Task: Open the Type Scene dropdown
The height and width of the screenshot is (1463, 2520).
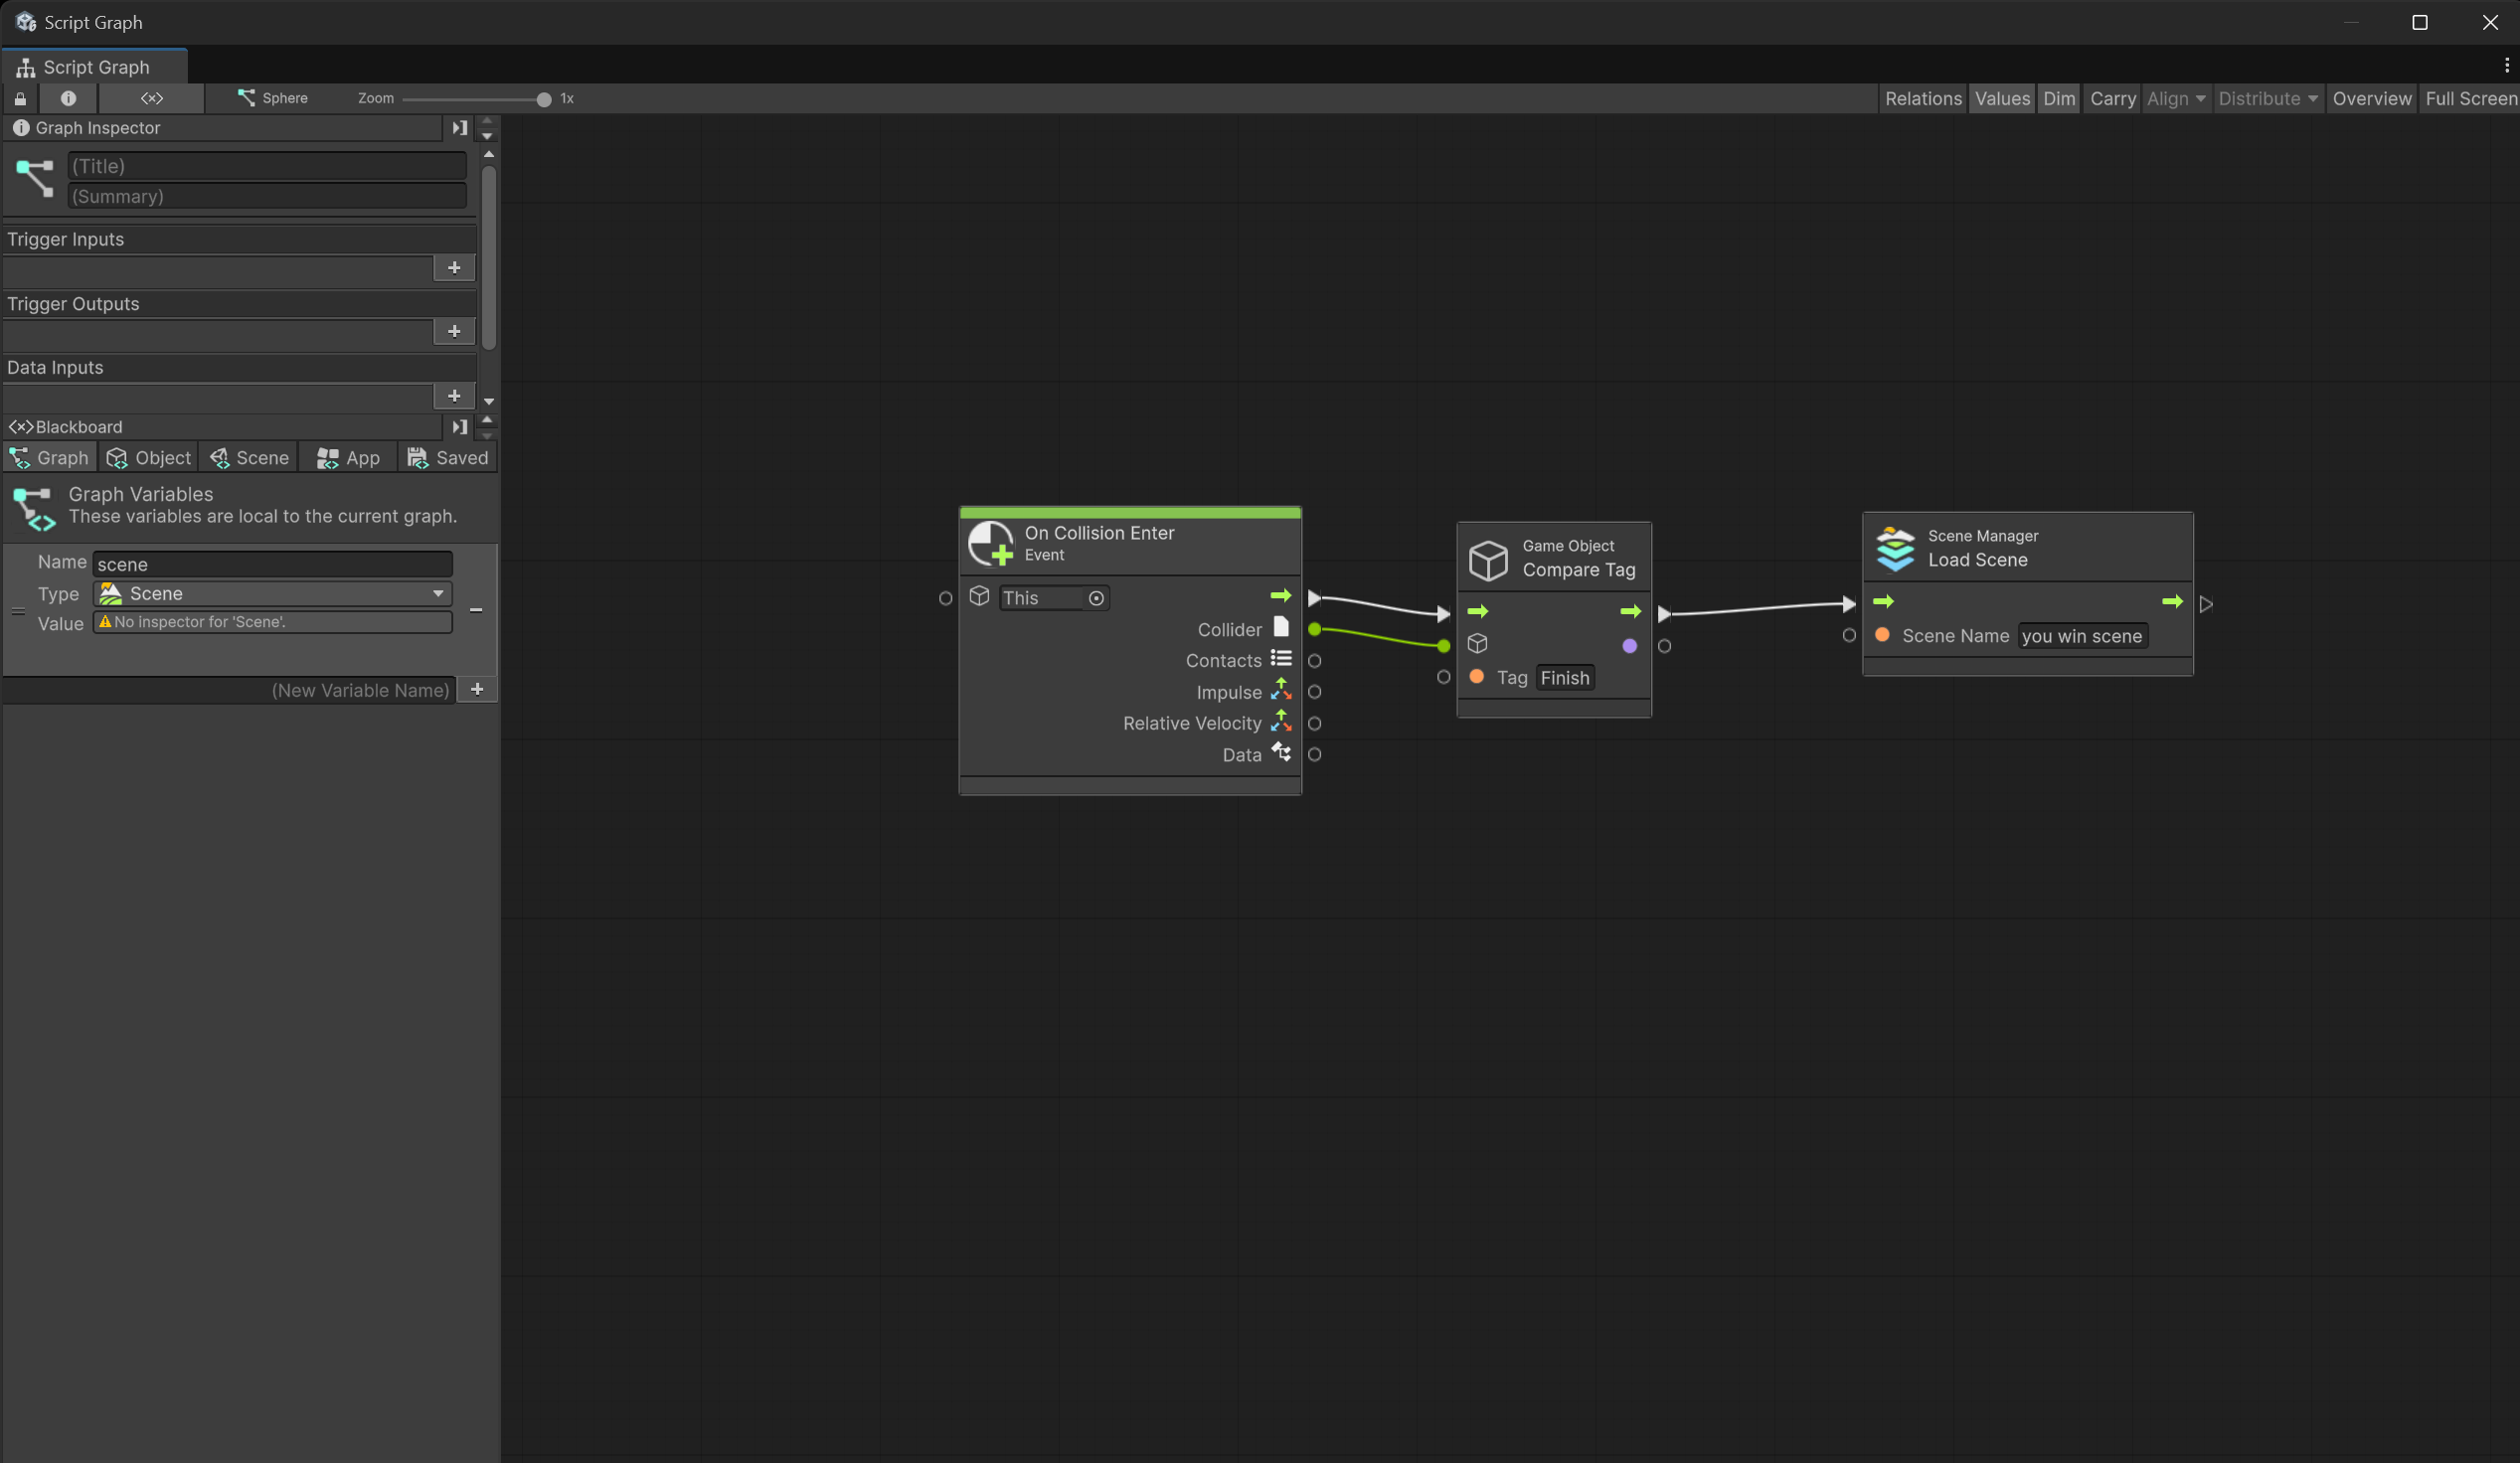Action: (272, 593)
